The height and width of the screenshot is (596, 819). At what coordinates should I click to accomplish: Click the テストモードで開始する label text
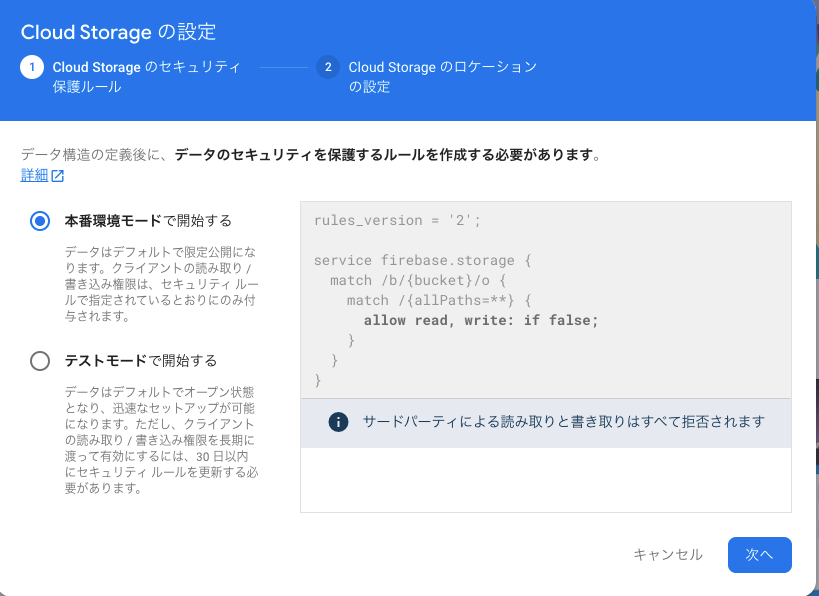[141, 361]
